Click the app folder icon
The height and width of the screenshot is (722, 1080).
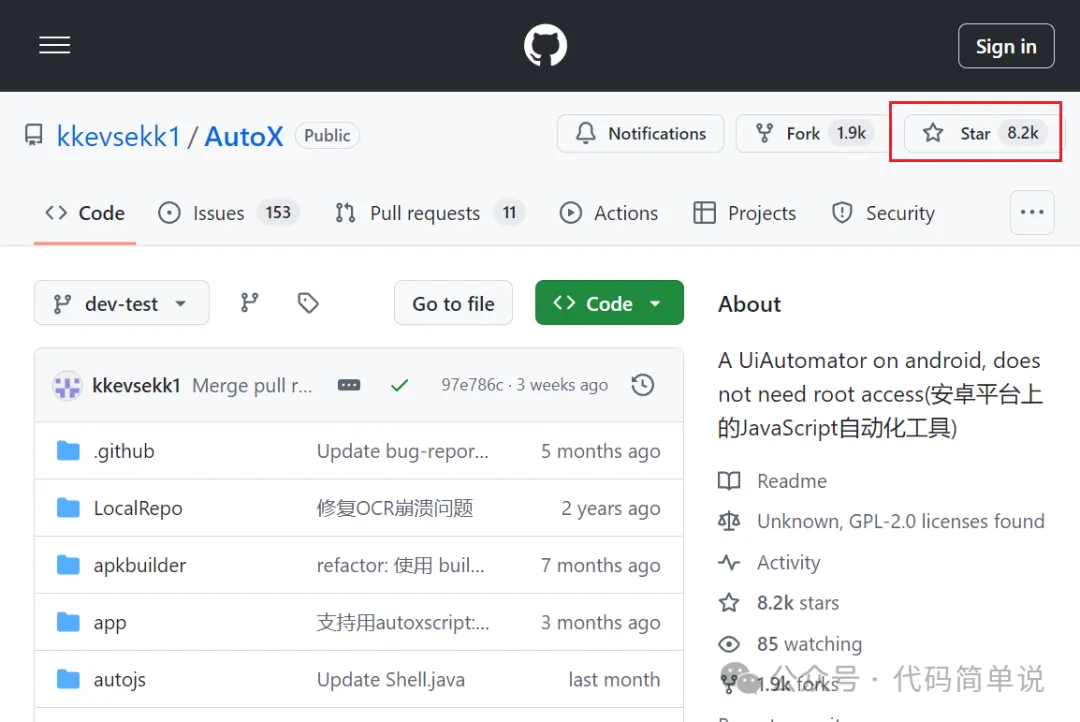coord(68,622)
